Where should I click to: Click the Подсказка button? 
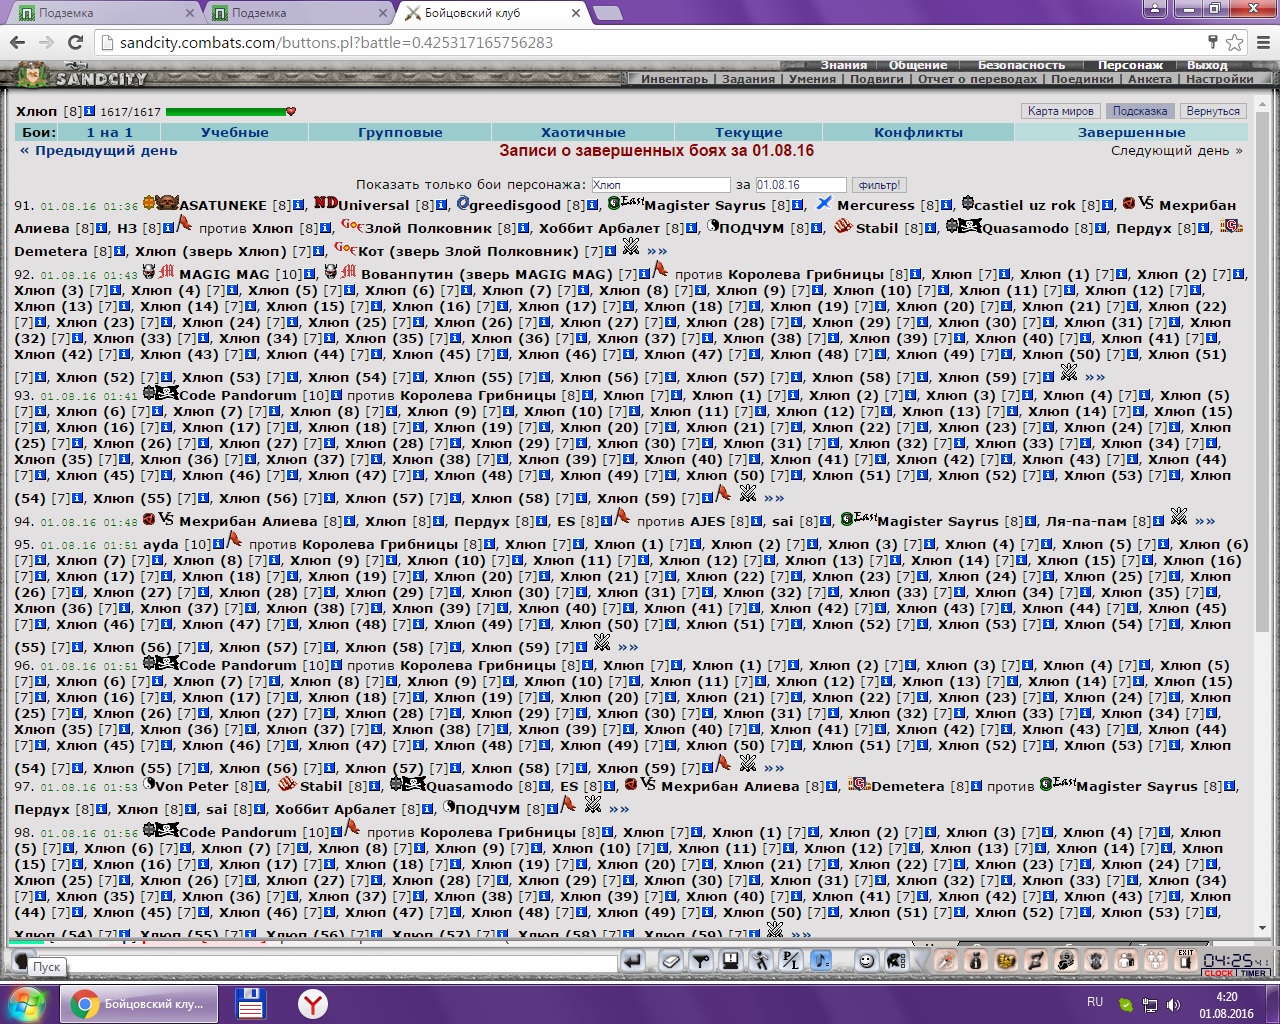1140,111
